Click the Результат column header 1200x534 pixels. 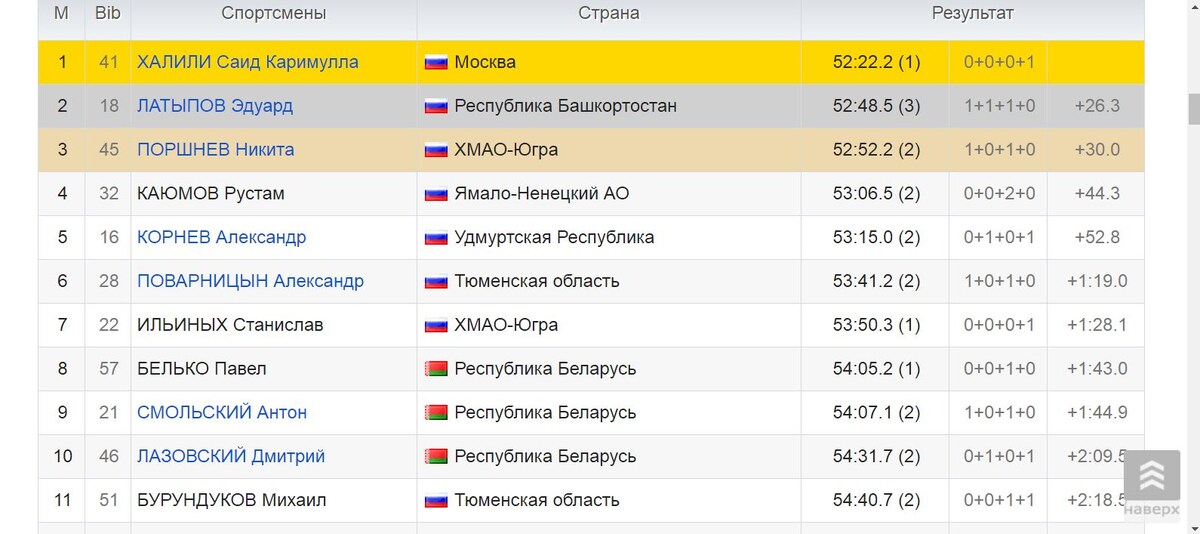972,14
